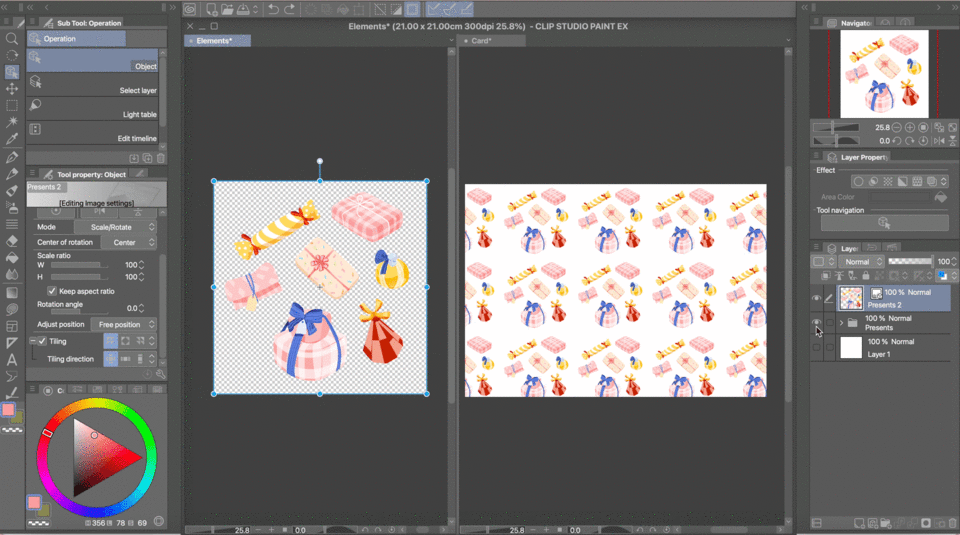Select the rectangle Selection area tool
Viewport: 960px width, 535px height.
point(12,105)
